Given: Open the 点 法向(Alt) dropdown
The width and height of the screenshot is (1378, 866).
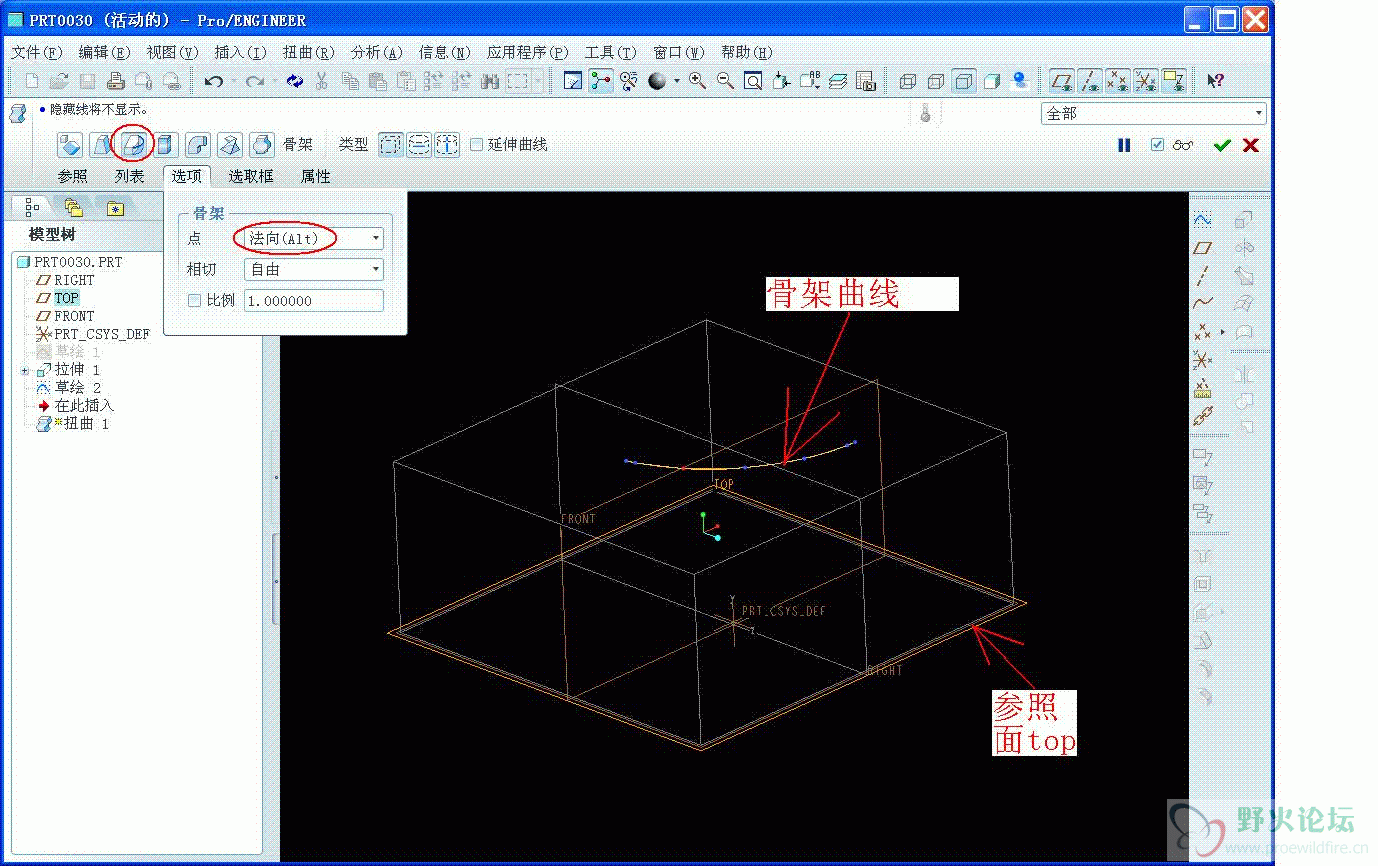Looking at the screenshot, I should (x=313, y=238).
